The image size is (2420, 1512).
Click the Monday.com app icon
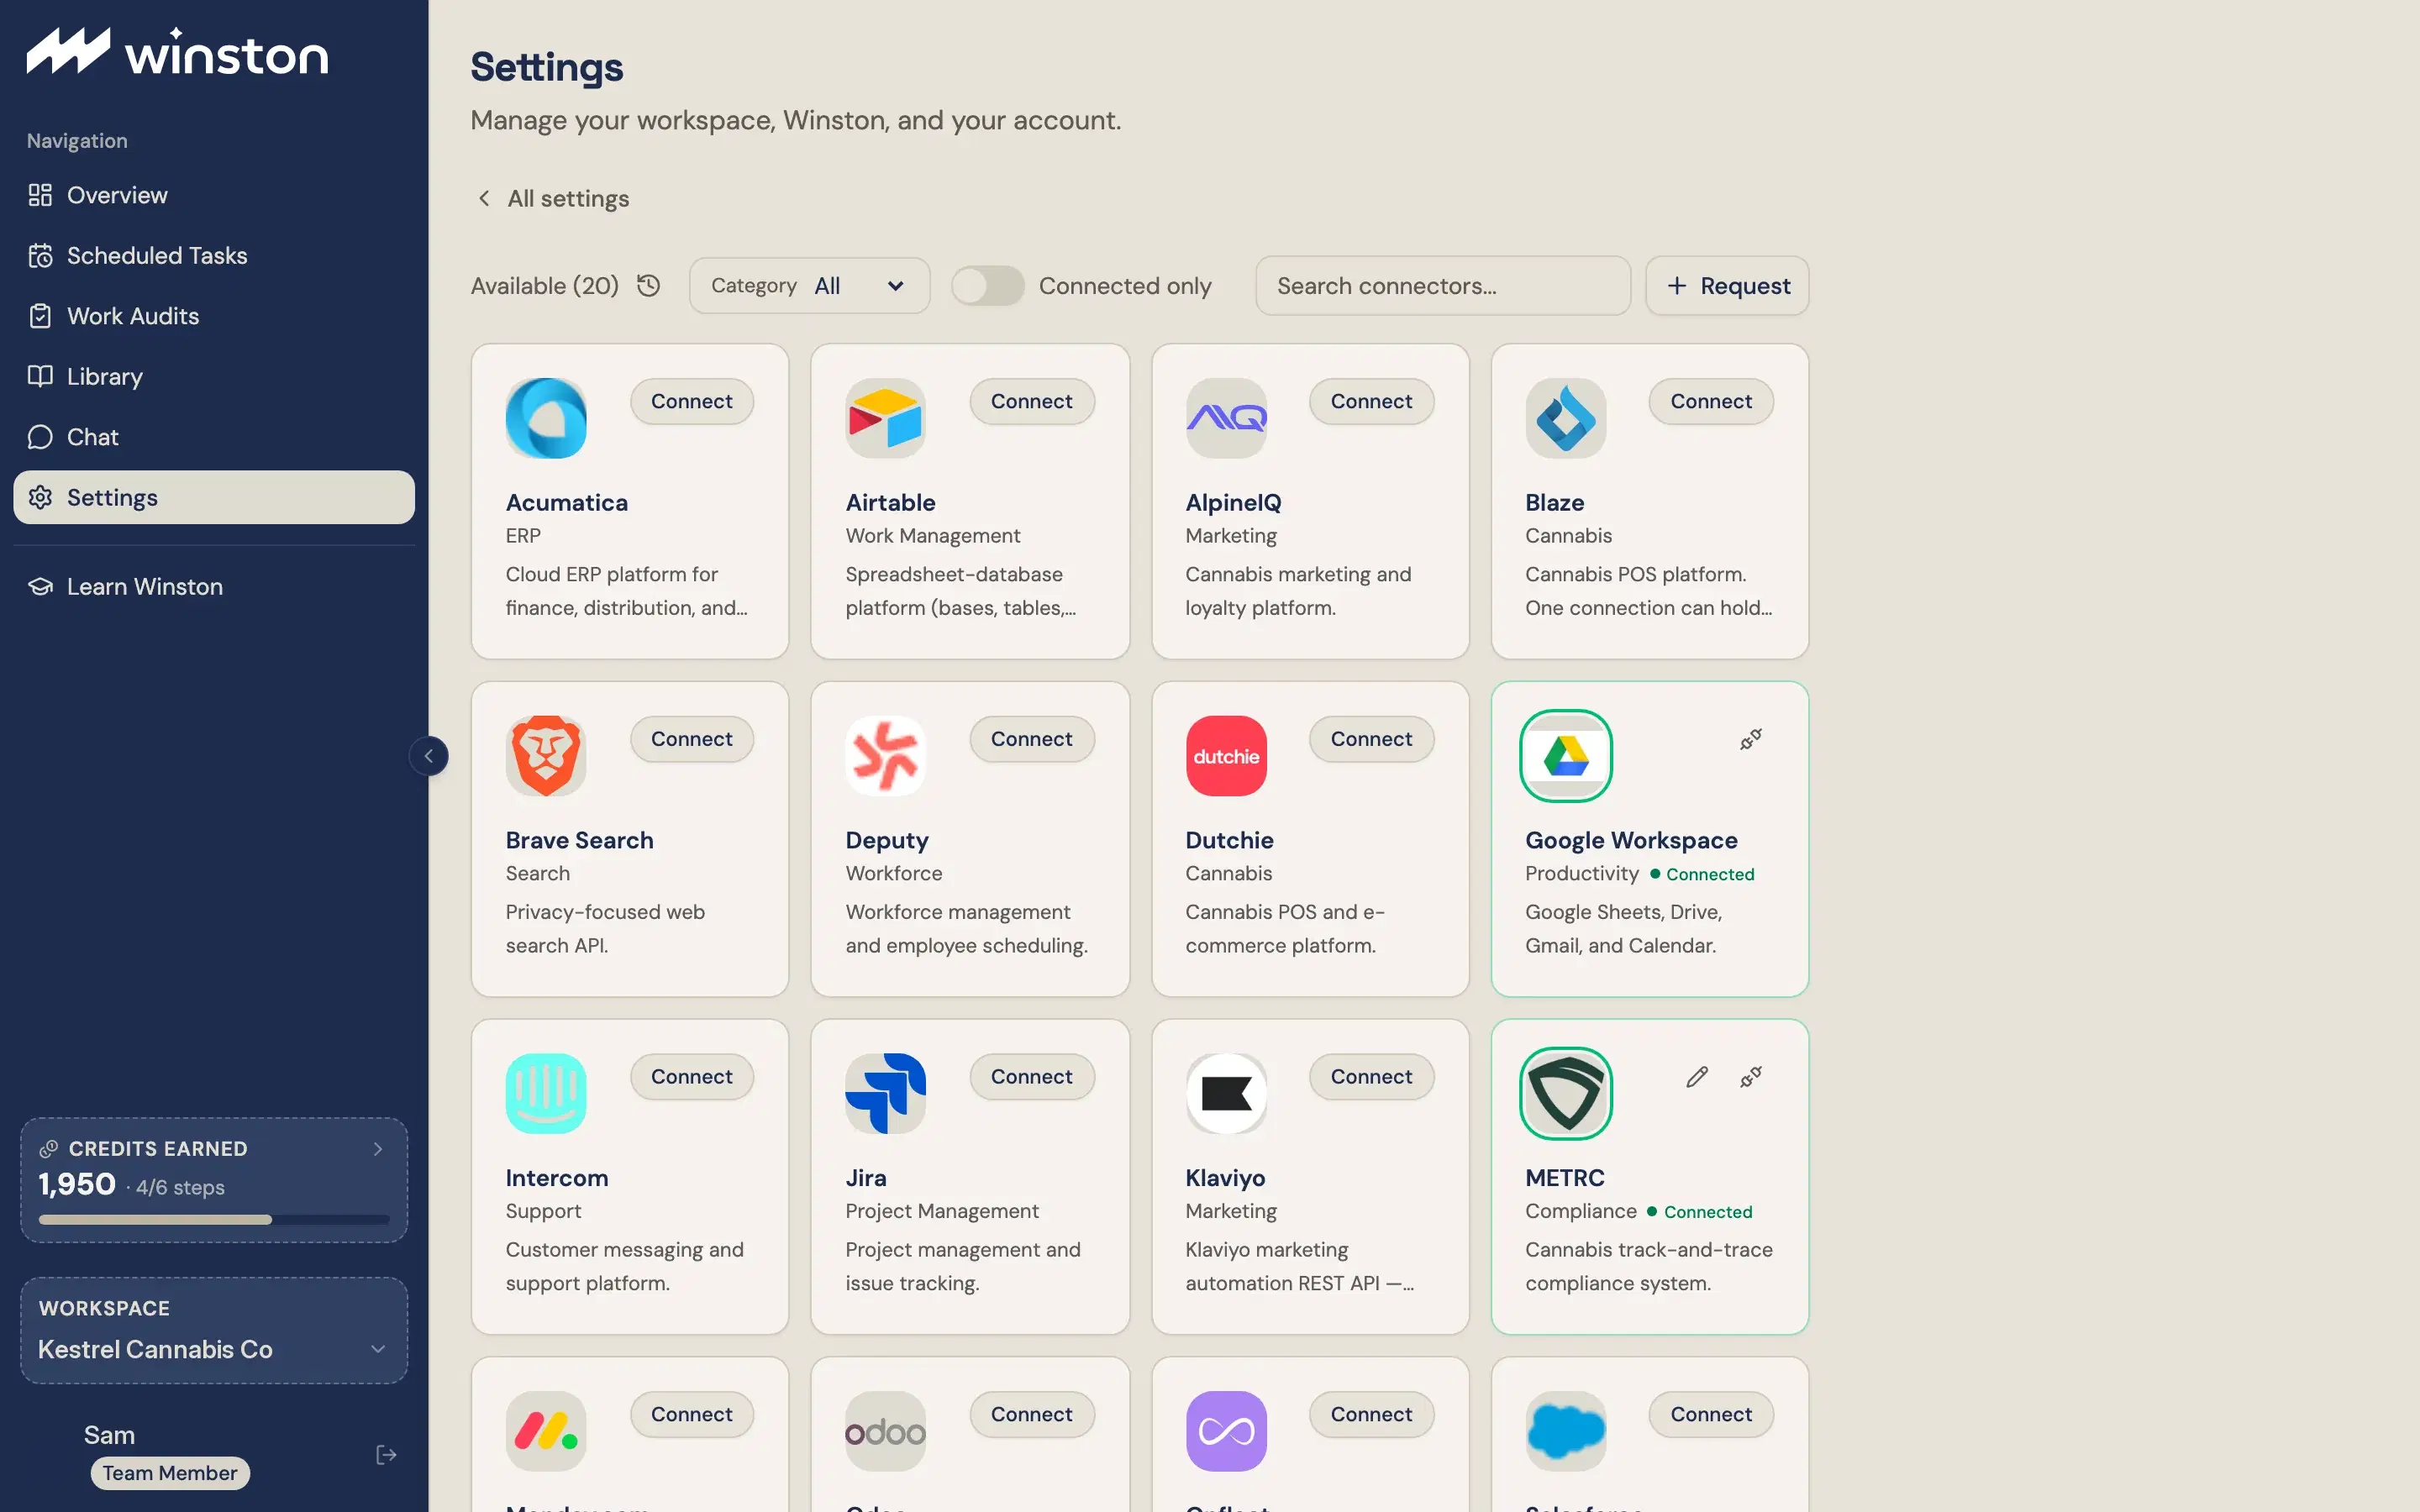(546, 1431)
